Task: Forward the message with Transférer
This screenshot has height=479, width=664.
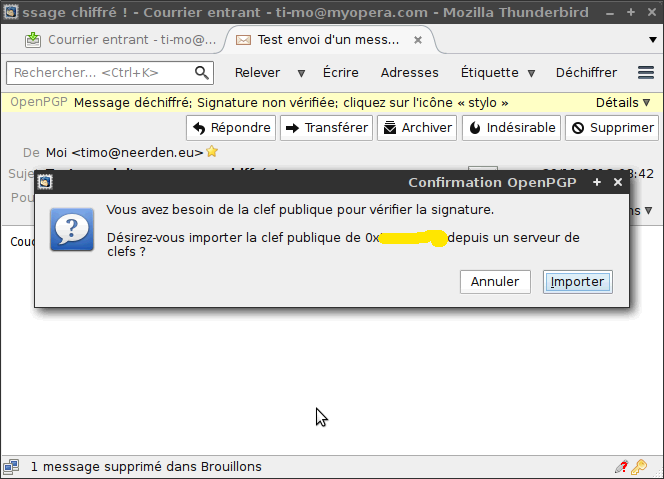Action: tap(326, 128)
